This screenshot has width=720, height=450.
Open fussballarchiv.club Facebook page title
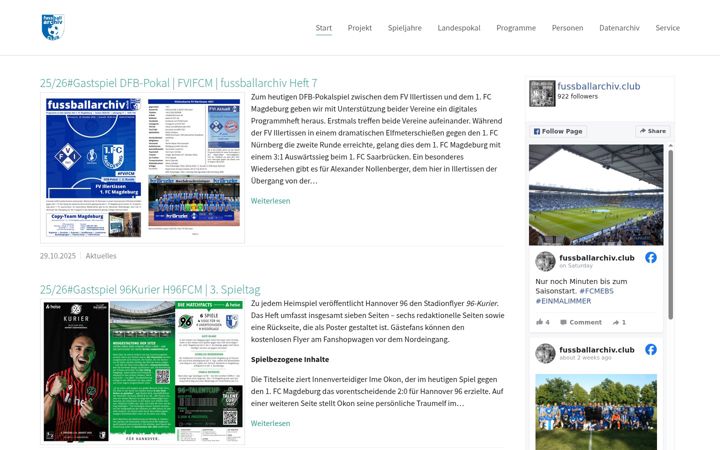point(599,86)
